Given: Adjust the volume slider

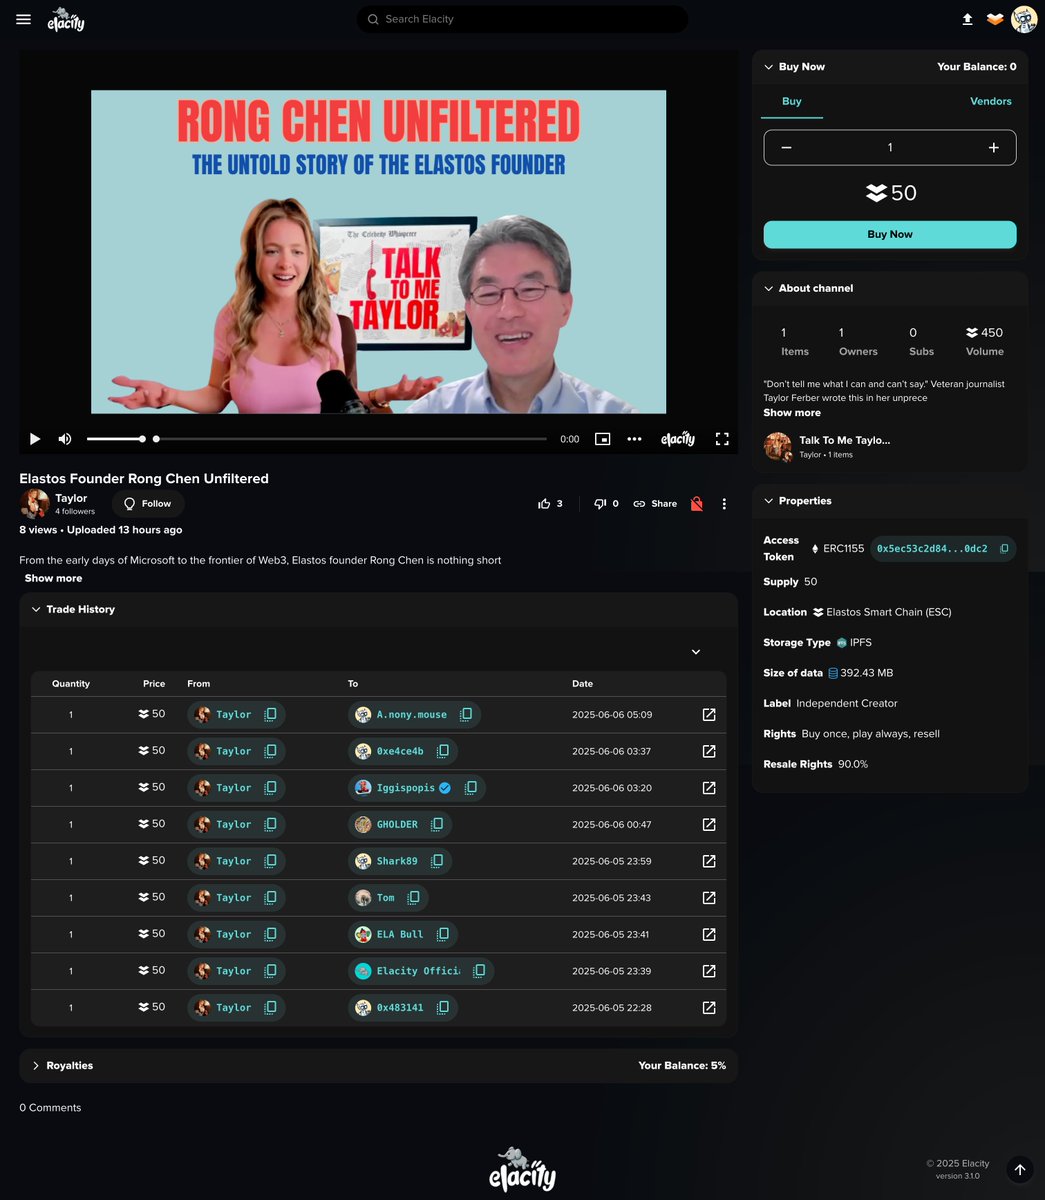Looking at the screenshot, I should point(115,439).
